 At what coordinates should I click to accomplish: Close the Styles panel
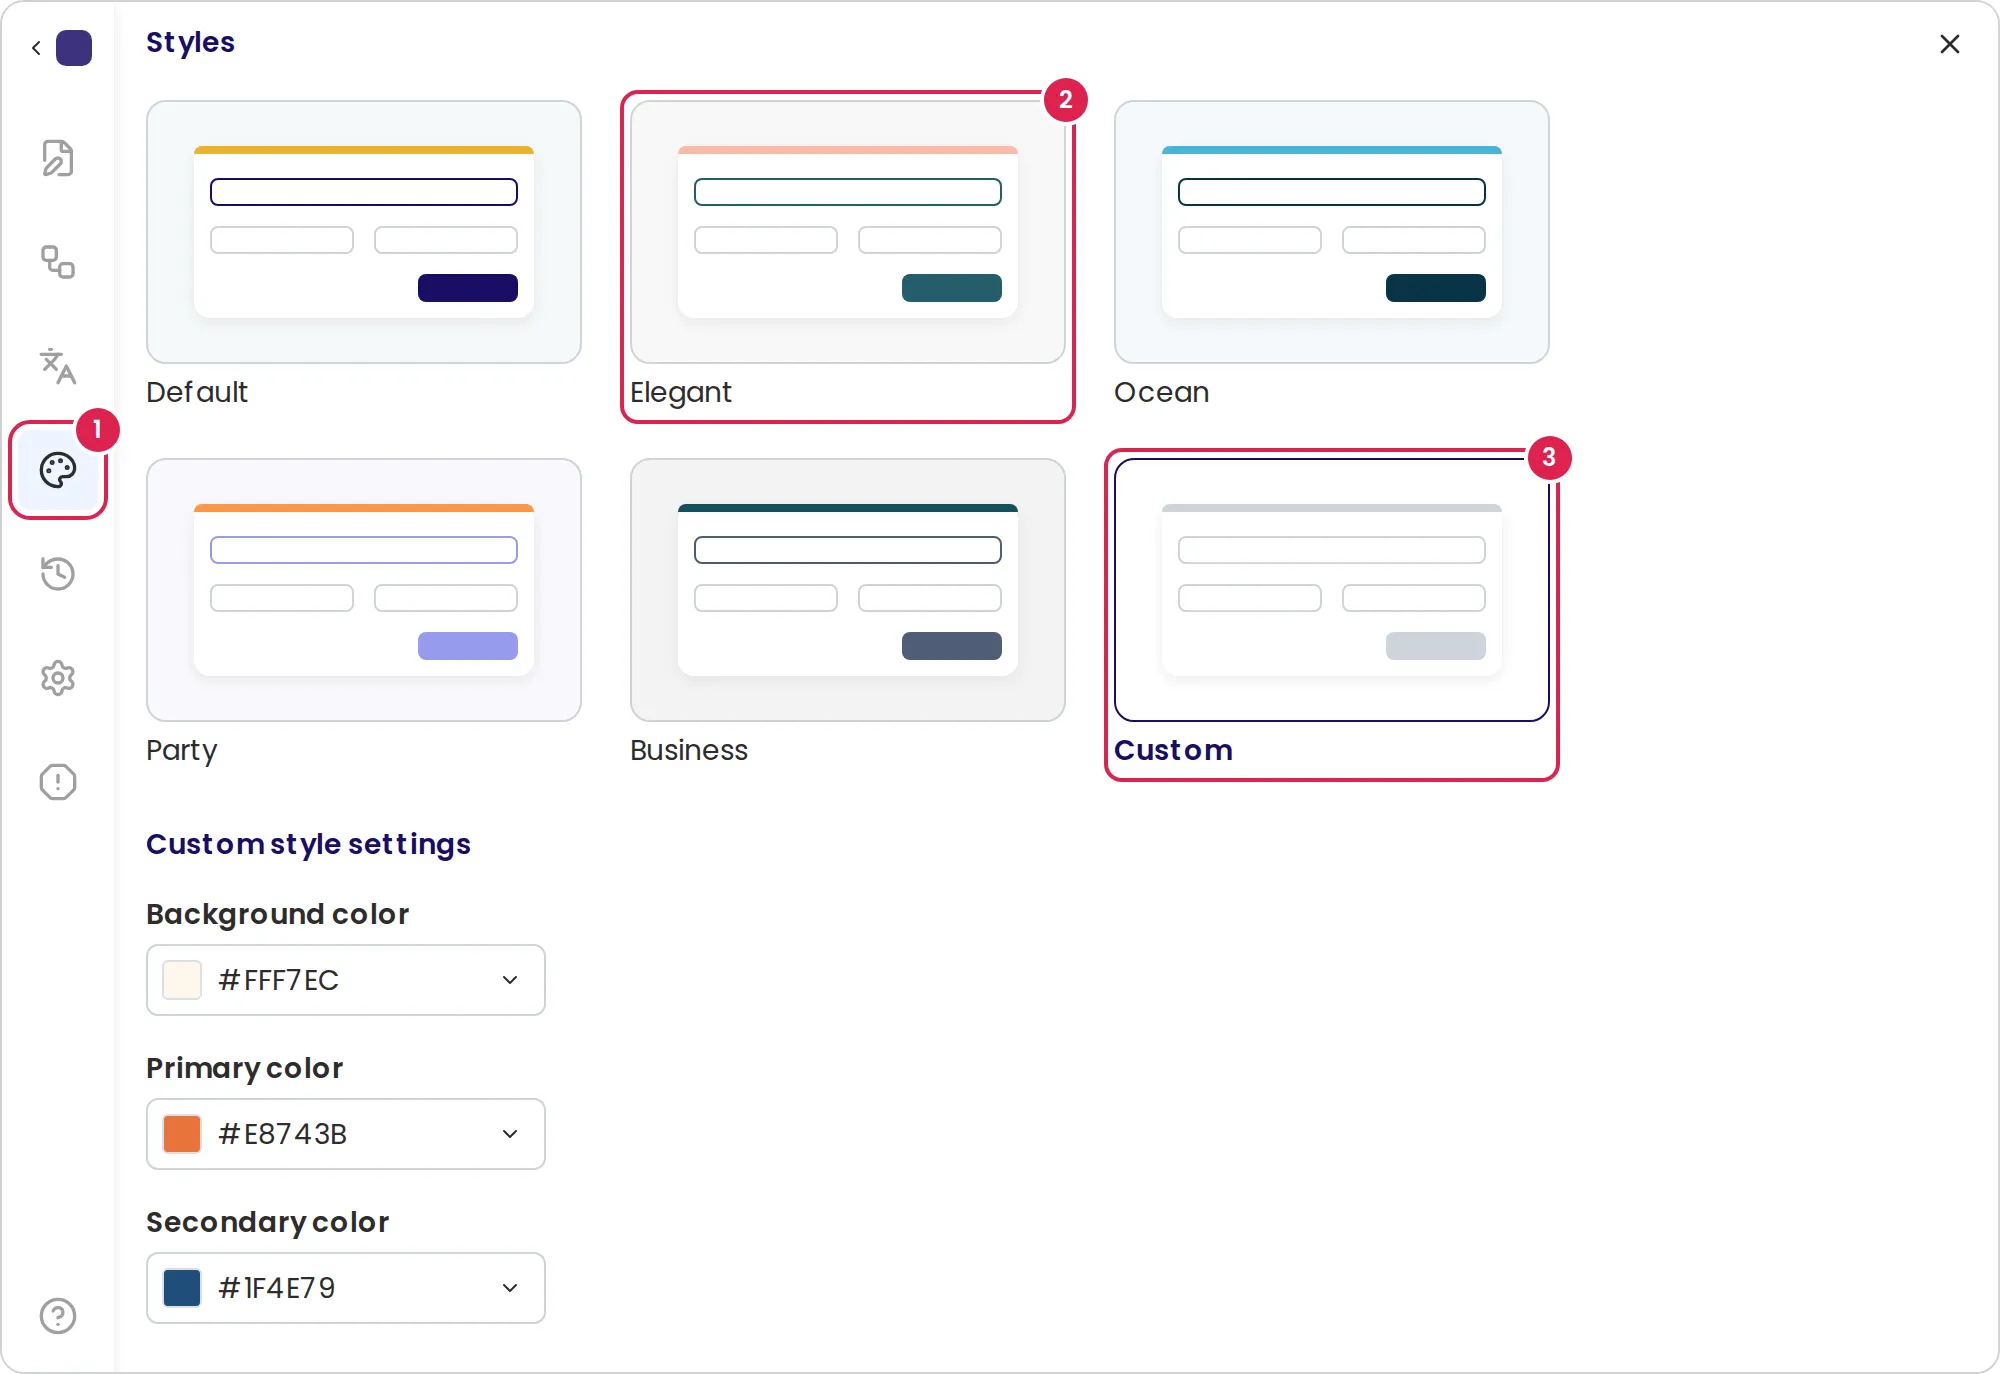(x=1949, y=44)
